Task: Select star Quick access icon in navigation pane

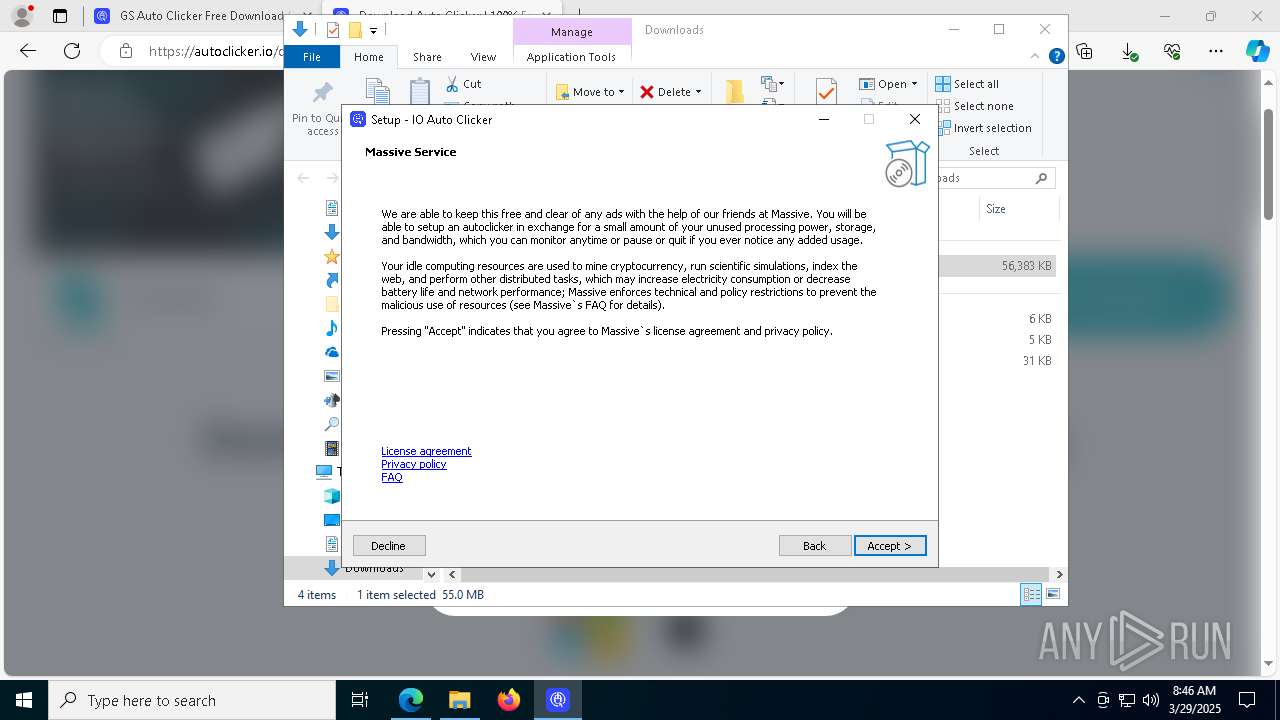Action: [332, 256]
